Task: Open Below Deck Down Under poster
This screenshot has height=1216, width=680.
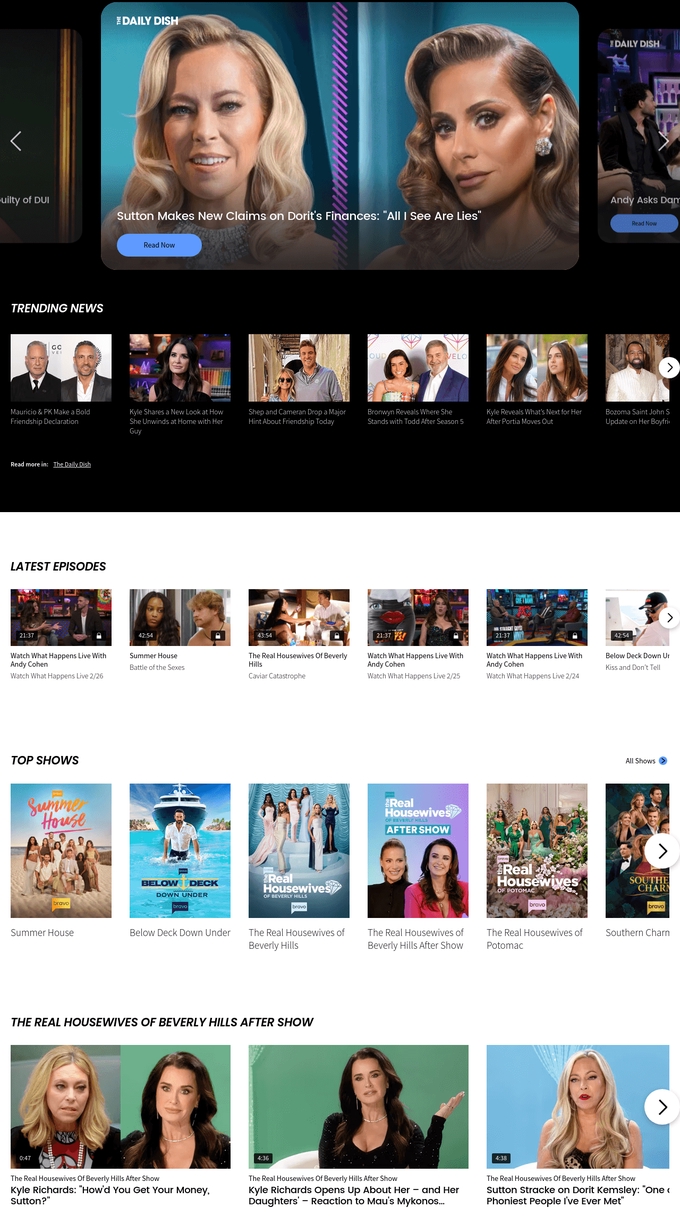Action: point(180,851)
